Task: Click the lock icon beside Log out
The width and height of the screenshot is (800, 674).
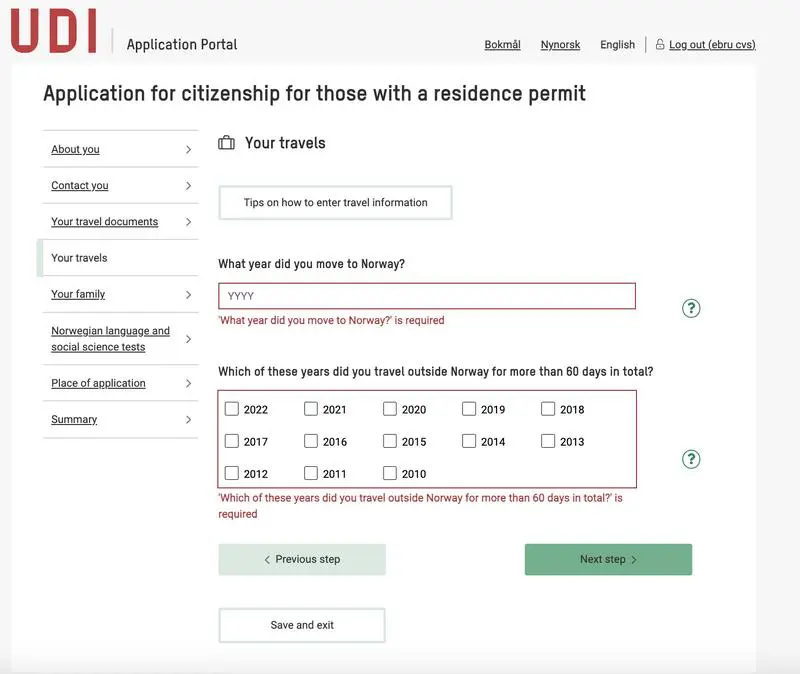Action: coord(660,45)
